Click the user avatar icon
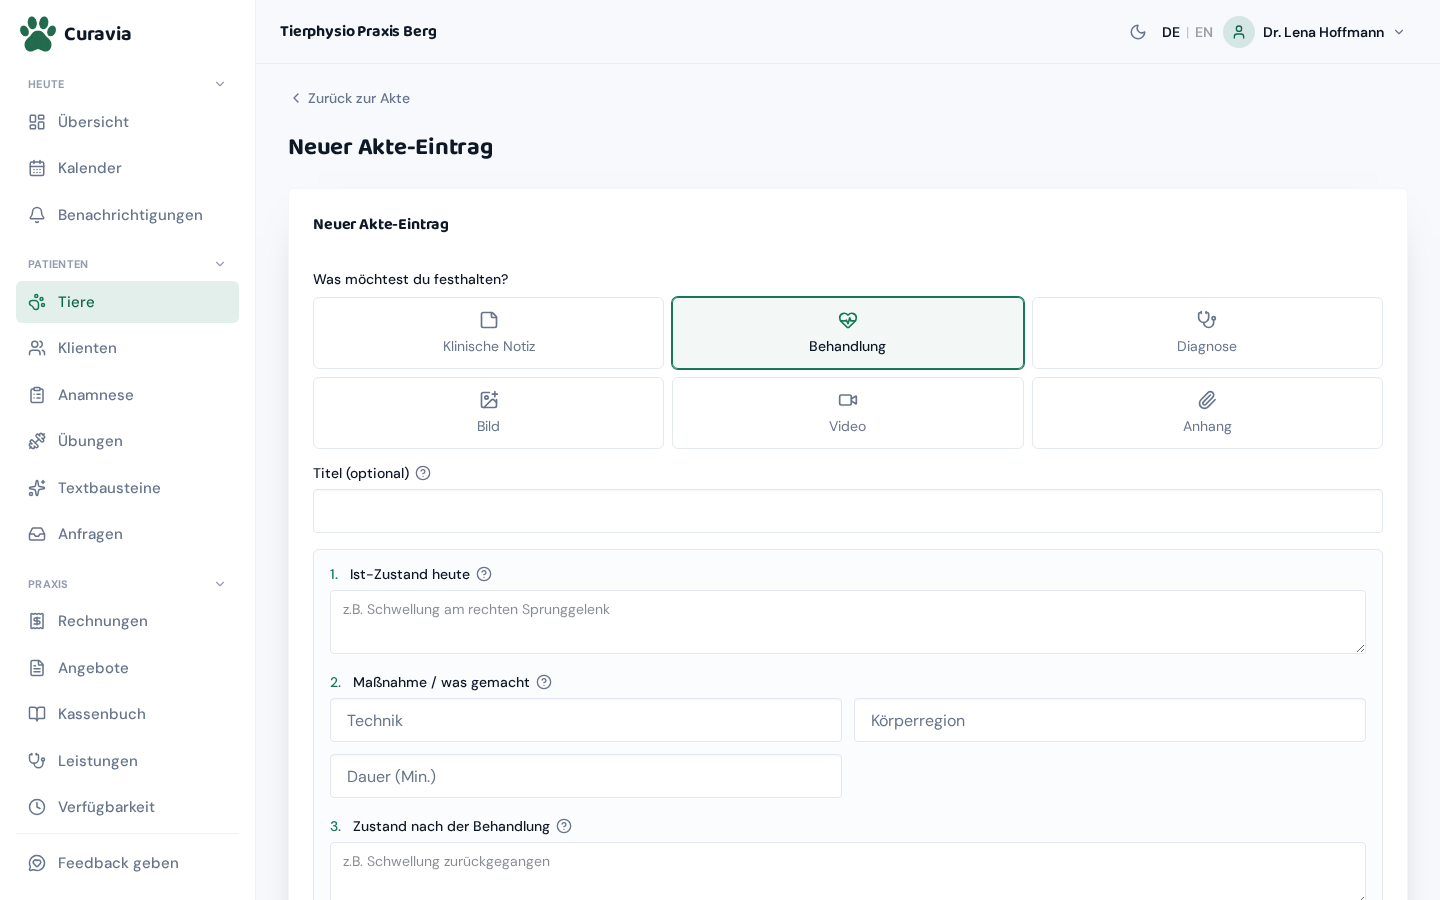Screen dimensions: 1440x900 tap(1239, 32)
